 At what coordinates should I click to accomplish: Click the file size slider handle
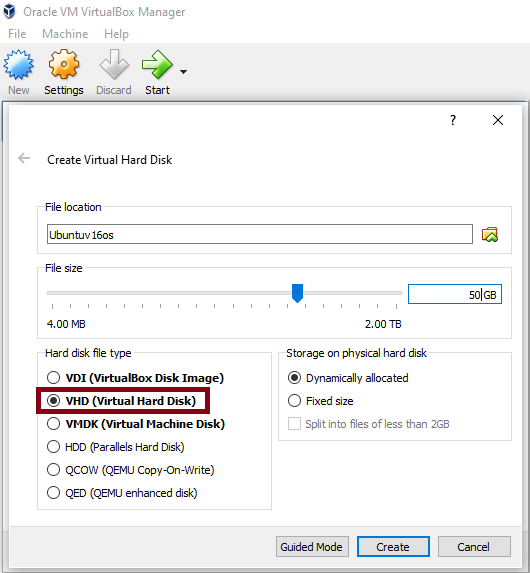coord(298,293)
